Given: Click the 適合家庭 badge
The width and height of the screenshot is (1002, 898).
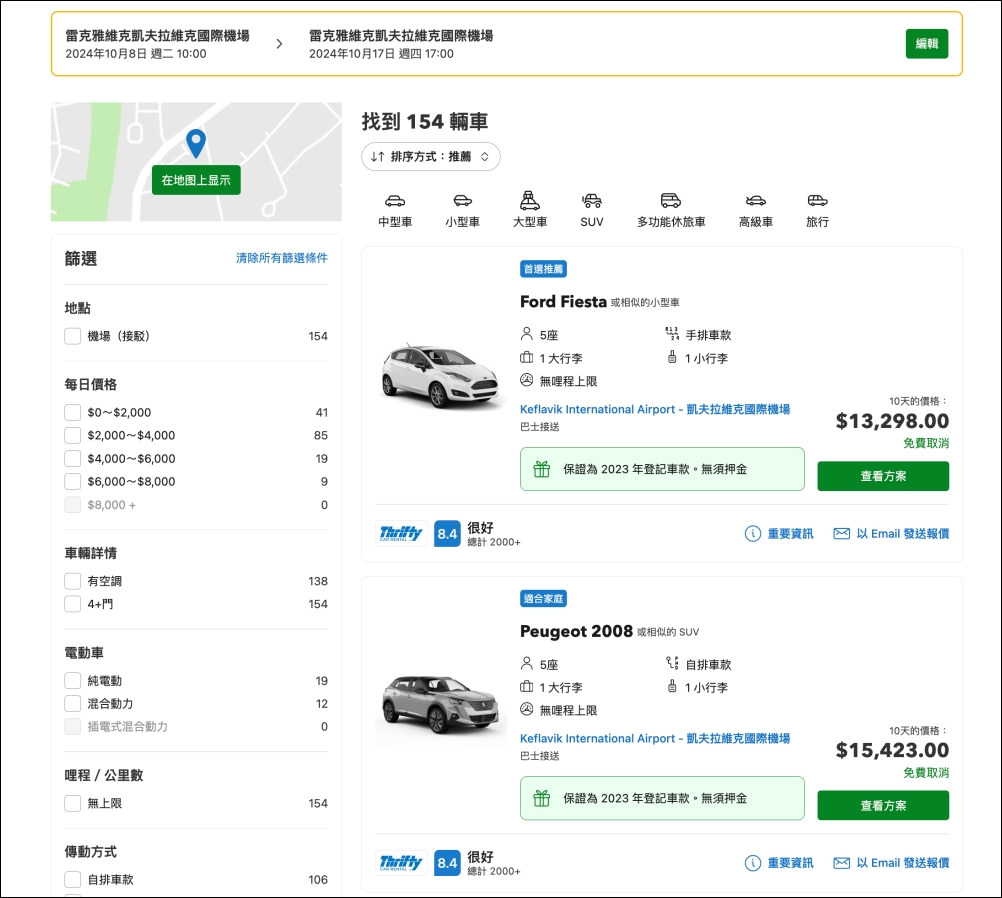Looking at the screenshot, I should click(x=543, y=599).
